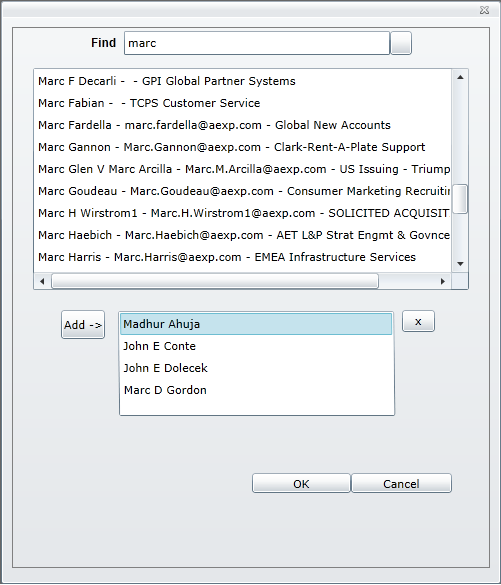Viewport: 501px width, 585px height.
Task: Click the down arrow of the results scrollbar
Action: pos(460,264)
